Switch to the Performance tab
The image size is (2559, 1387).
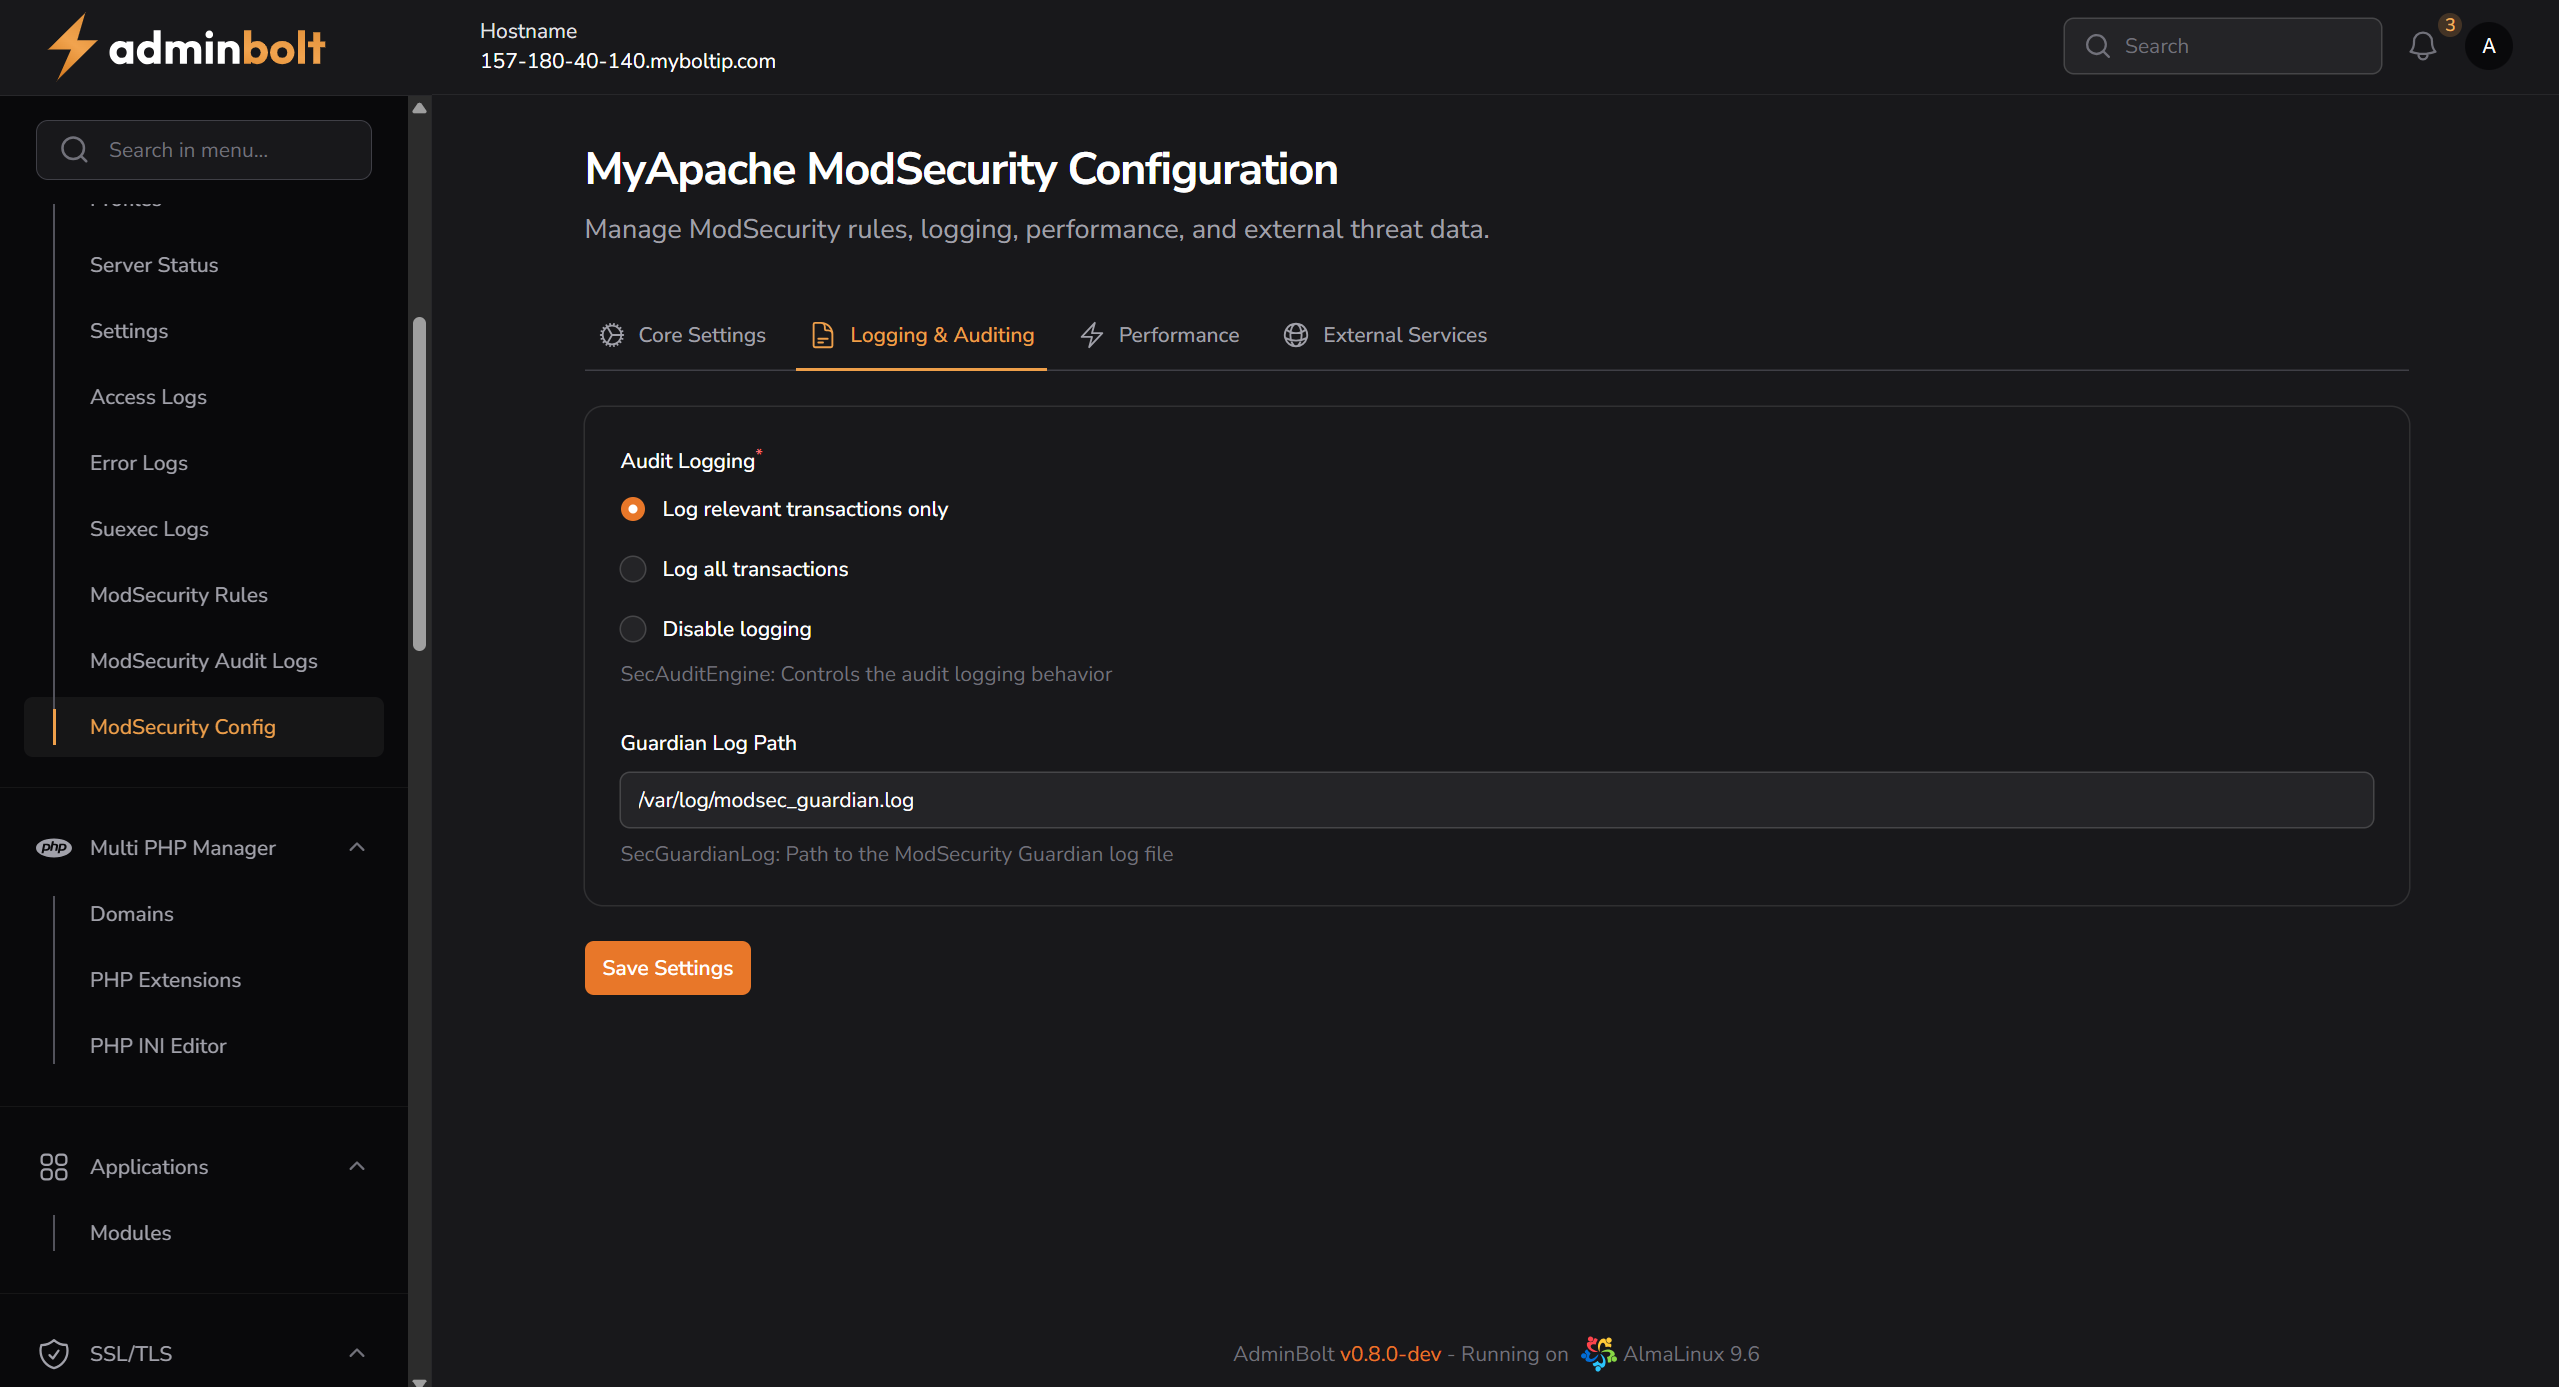point(1160,335)
